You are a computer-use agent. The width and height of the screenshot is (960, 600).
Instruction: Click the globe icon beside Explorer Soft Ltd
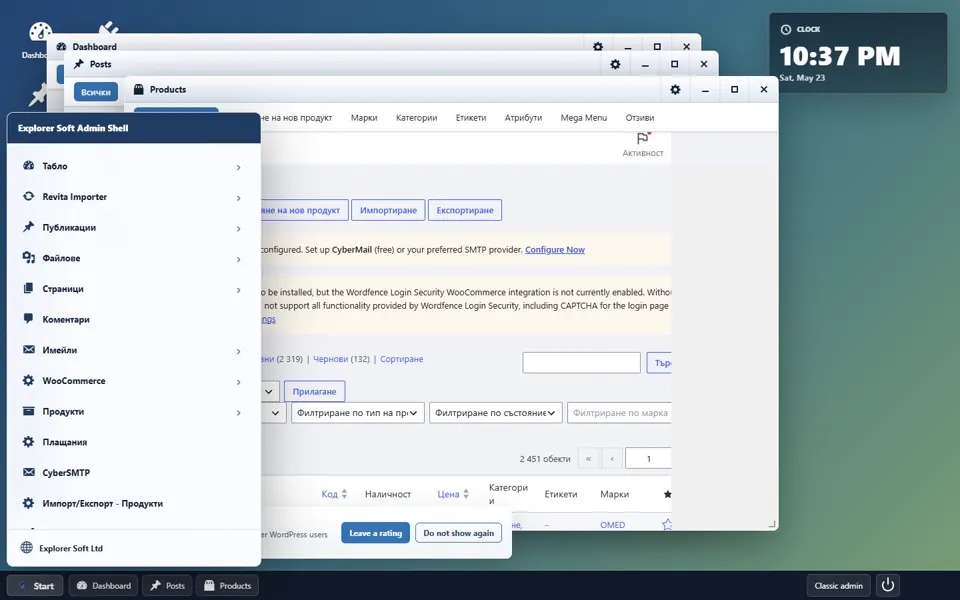[26, 547]
